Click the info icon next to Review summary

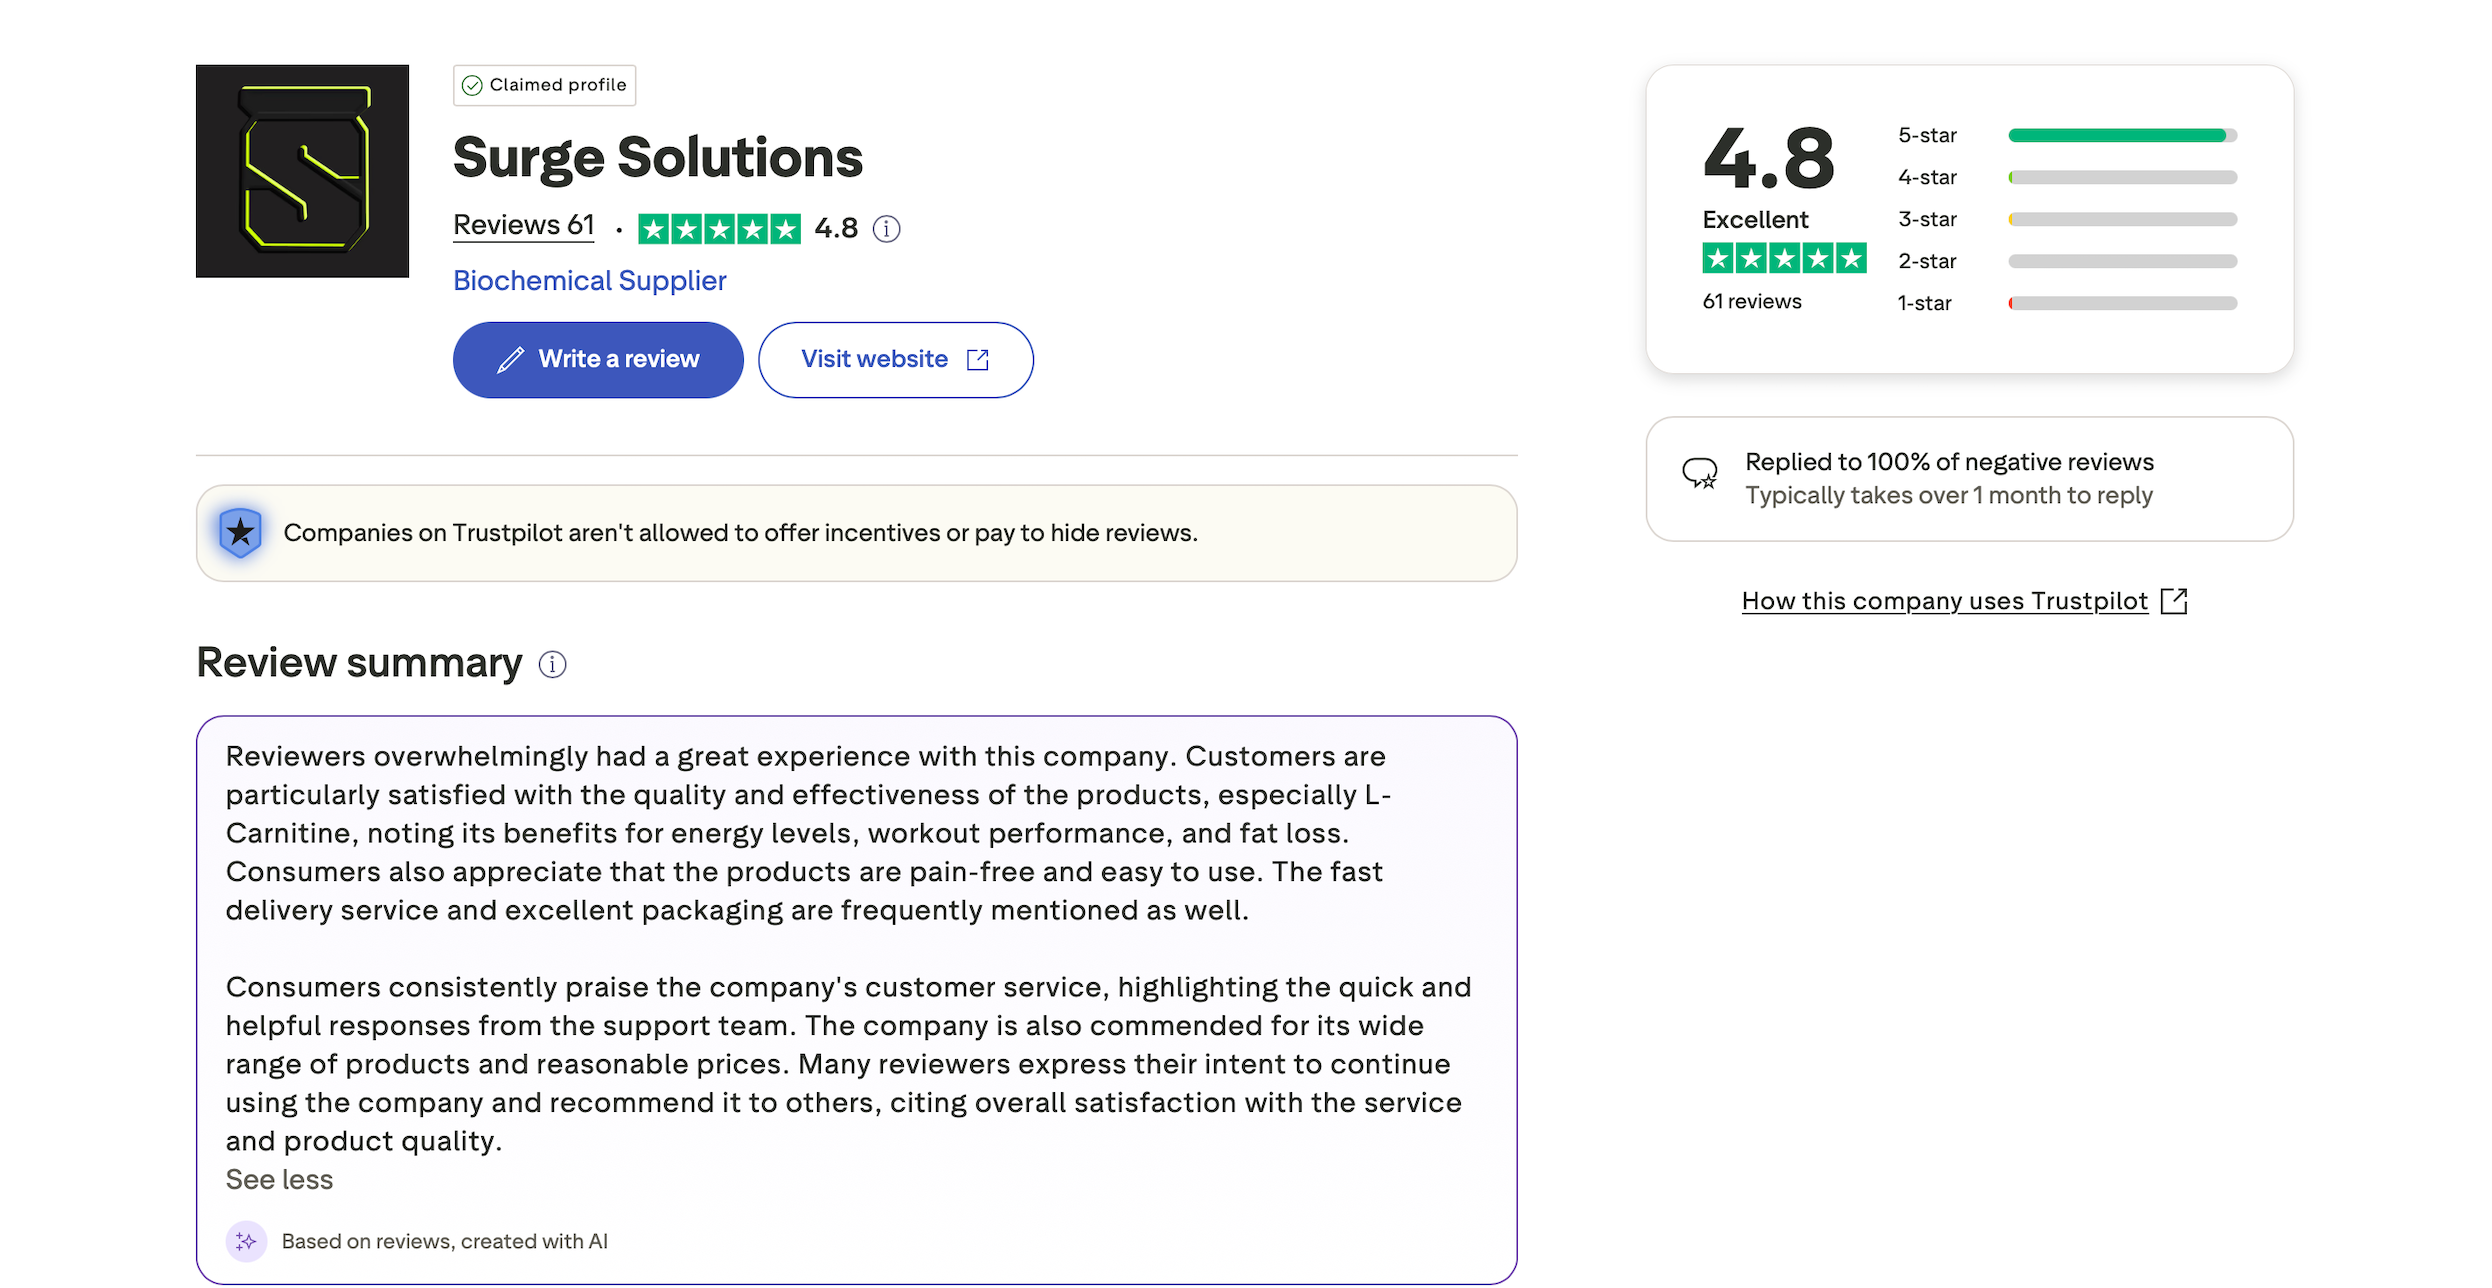pyautogui.click(x=552, y=664)
